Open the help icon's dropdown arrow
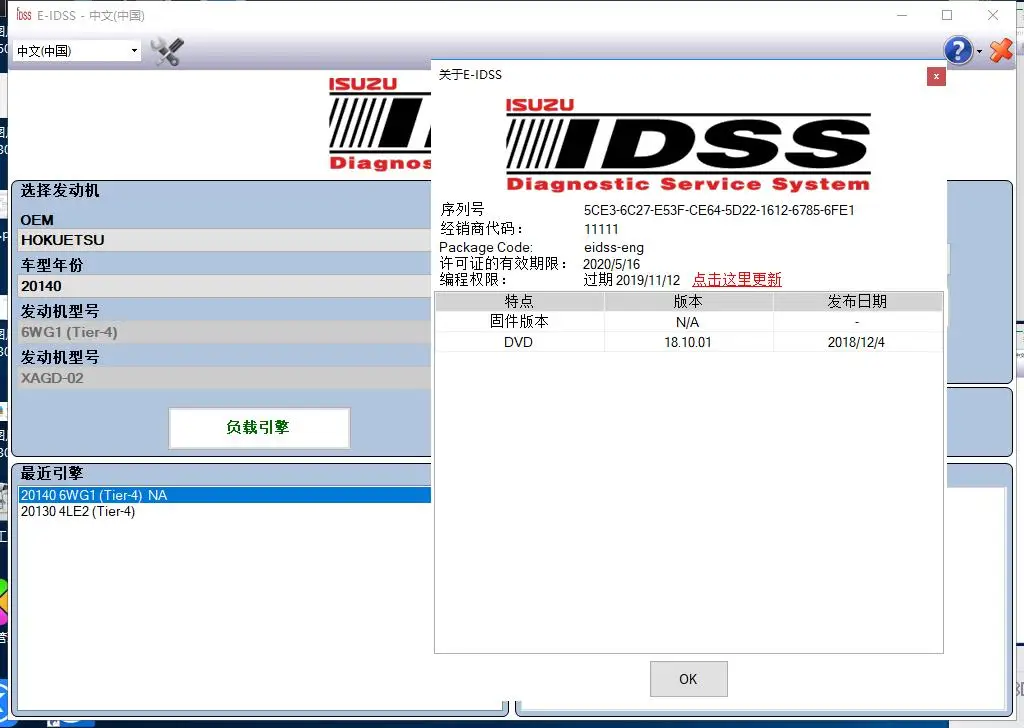The image size is (1024, 728). click(979, 51)
